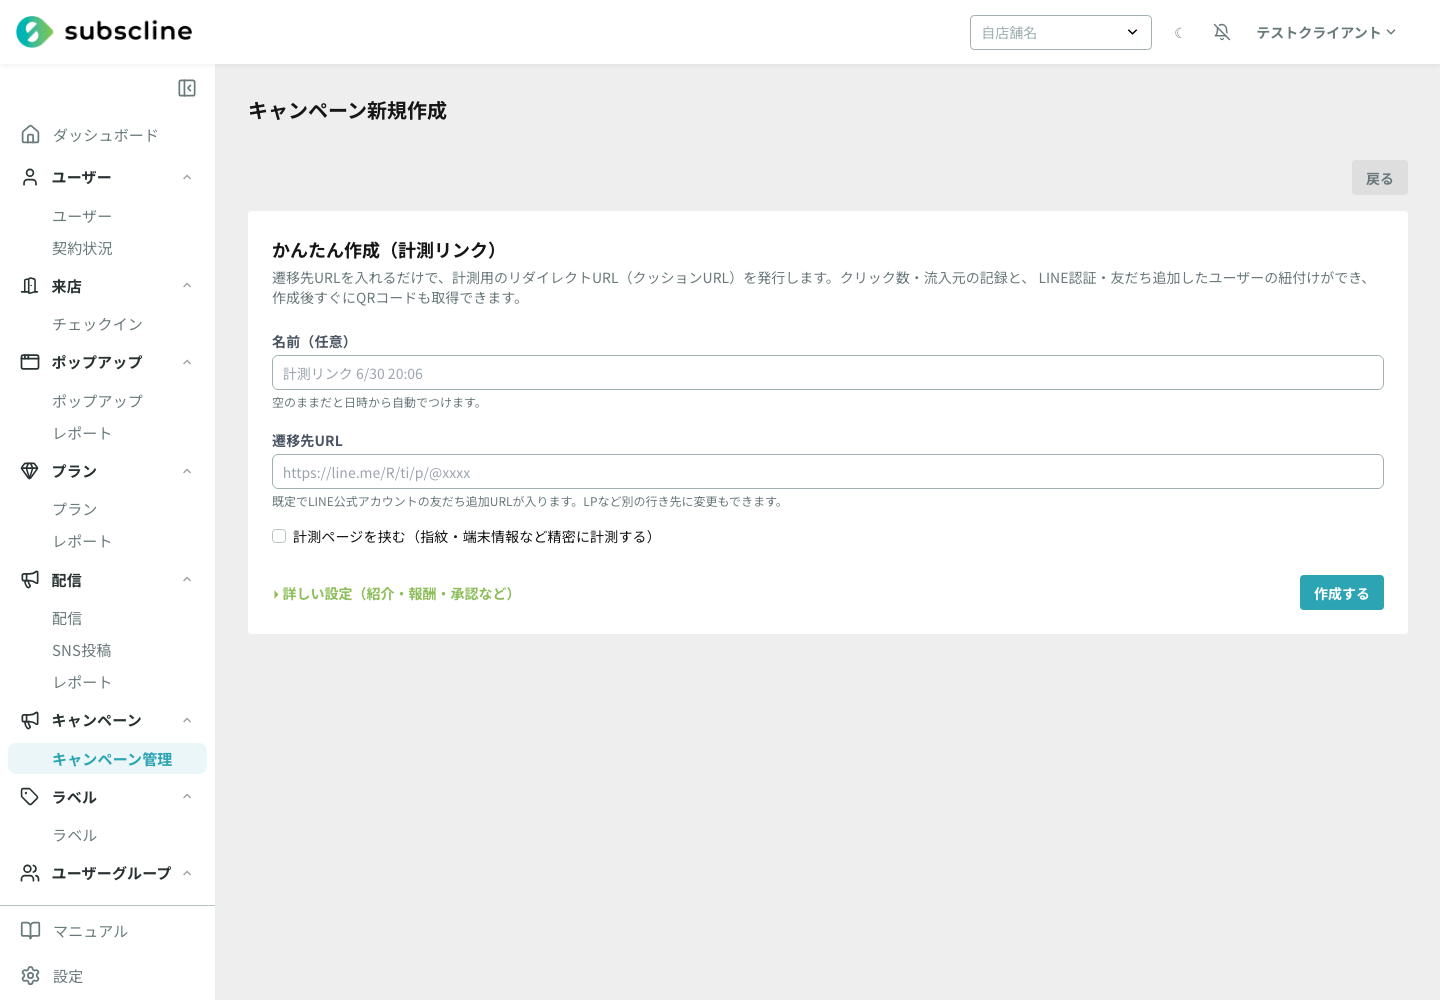The width and height of the screenshot is (1440, 1000).
Task: Click the ユーザーグループ people icon
Action: click(x=31, y=873)
